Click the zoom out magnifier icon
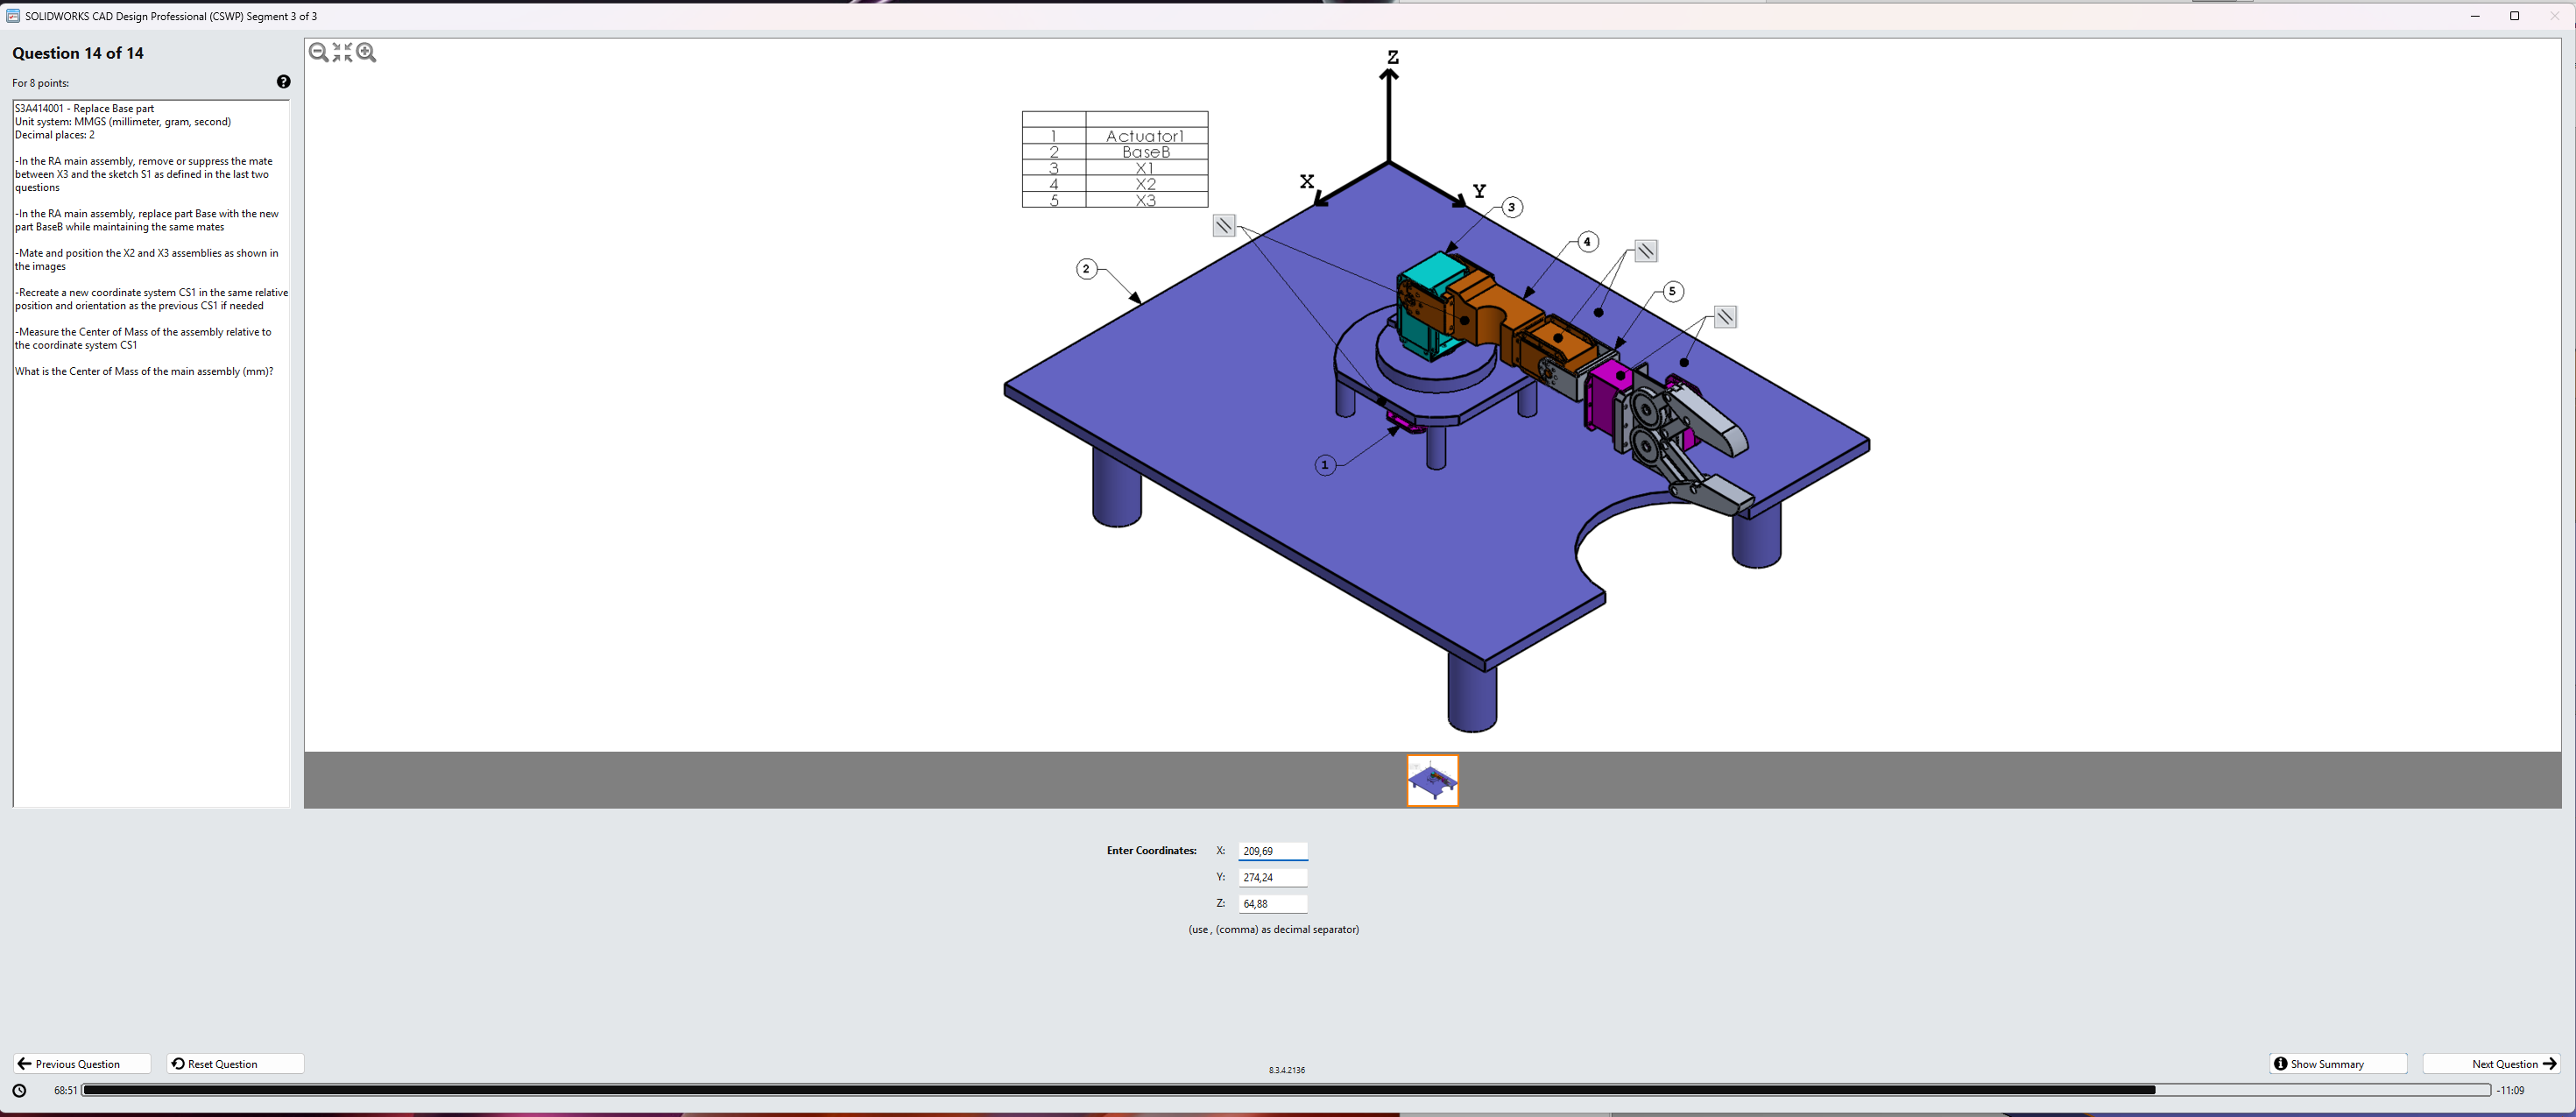This screenshot has height=1117, width=2576. click(x=318, y=53)
